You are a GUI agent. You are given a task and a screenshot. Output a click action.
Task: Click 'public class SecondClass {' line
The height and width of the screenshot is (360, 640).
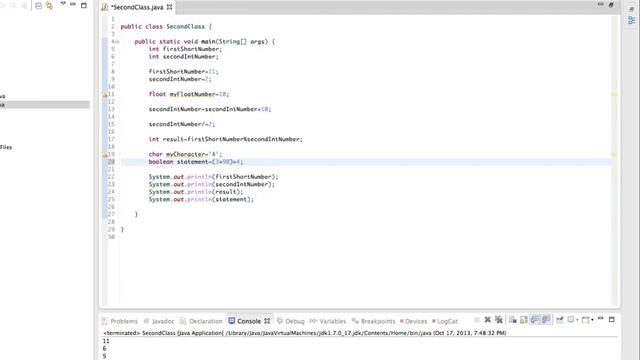tap(166, 27)
